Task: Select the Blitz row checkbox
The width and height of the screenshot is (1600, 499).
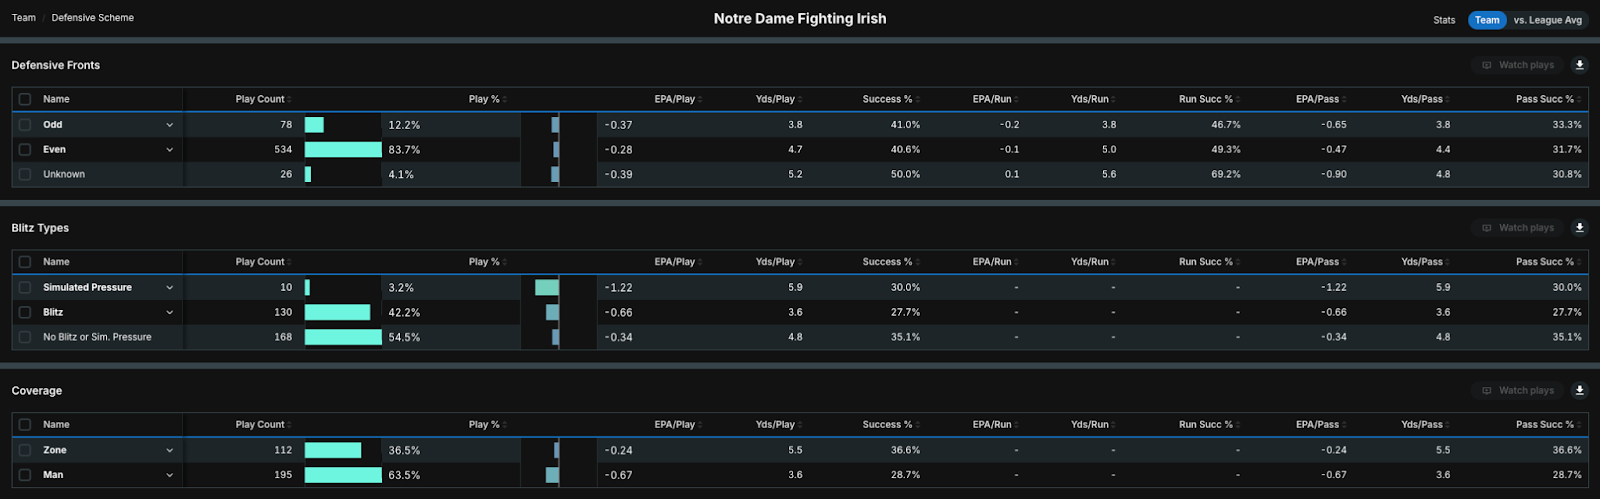Action: tap(25, 312)
